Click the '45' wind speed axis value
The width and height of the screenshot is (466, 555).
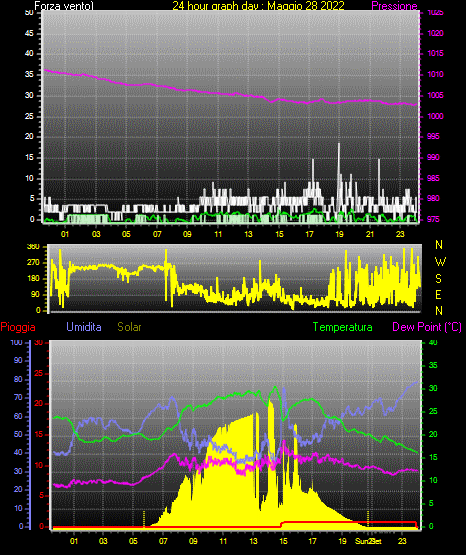(29, 33)
